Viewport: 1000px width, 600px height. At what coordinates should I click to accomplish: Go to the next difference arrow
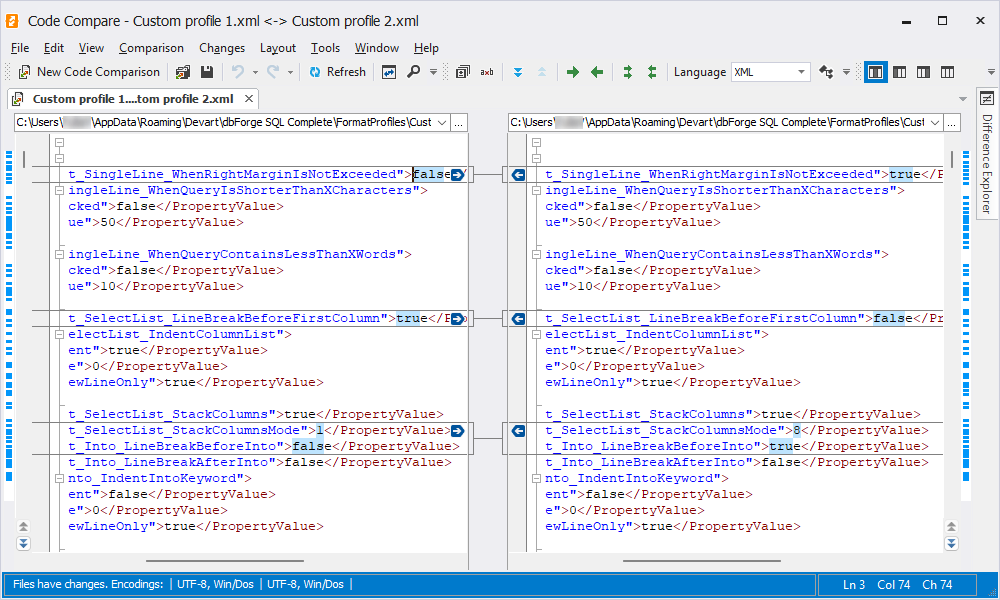pos(518,72)
